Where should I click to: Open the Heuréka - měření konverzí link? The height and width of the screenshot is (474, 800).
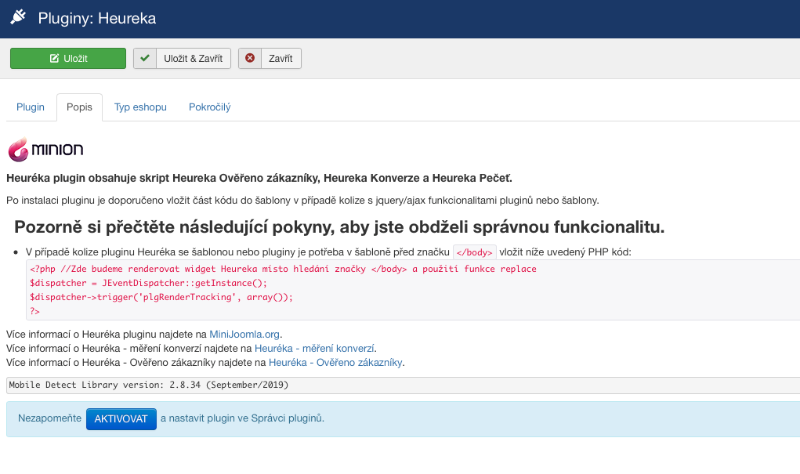pos(314,348)
